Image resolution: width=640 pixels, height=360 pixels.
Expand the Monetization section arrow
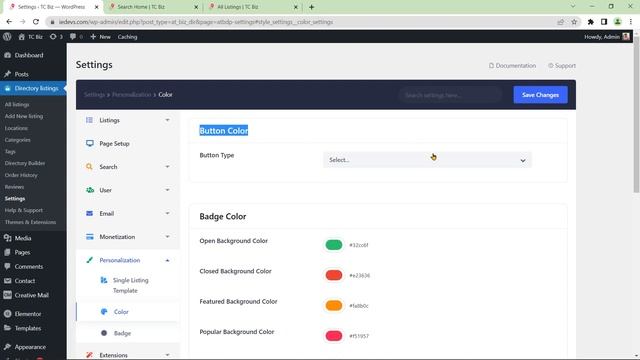pyautogui.click(x=167, y=237)
